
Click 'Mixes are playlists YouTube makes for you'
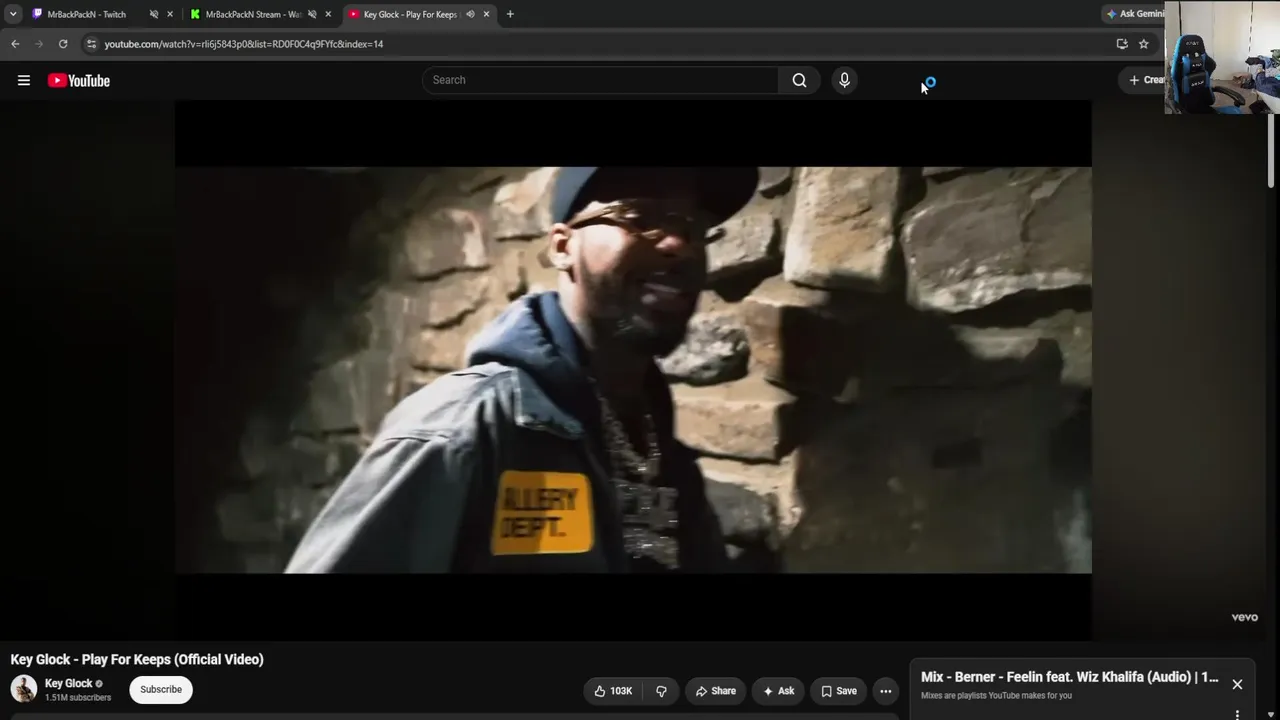pyautogui.click(x=996, y=696)
